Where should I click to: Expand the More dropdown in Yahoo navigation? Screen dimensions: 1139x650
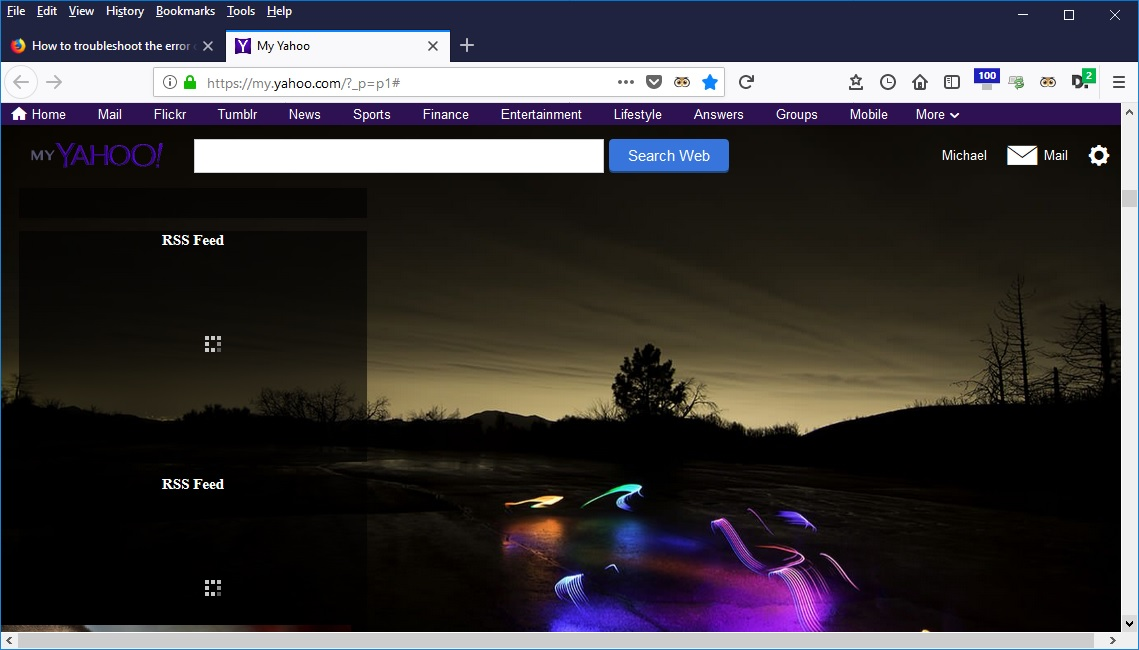pos(937,114)
